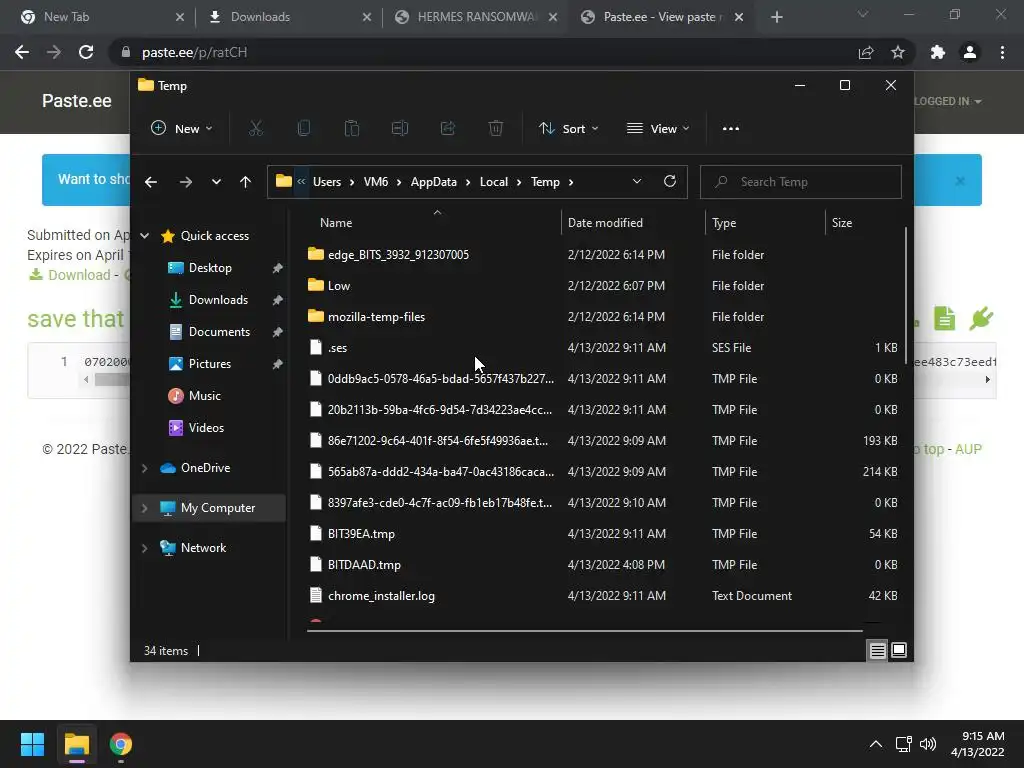
Task: Expand address bar history dropdown
Action: point(637,182)
